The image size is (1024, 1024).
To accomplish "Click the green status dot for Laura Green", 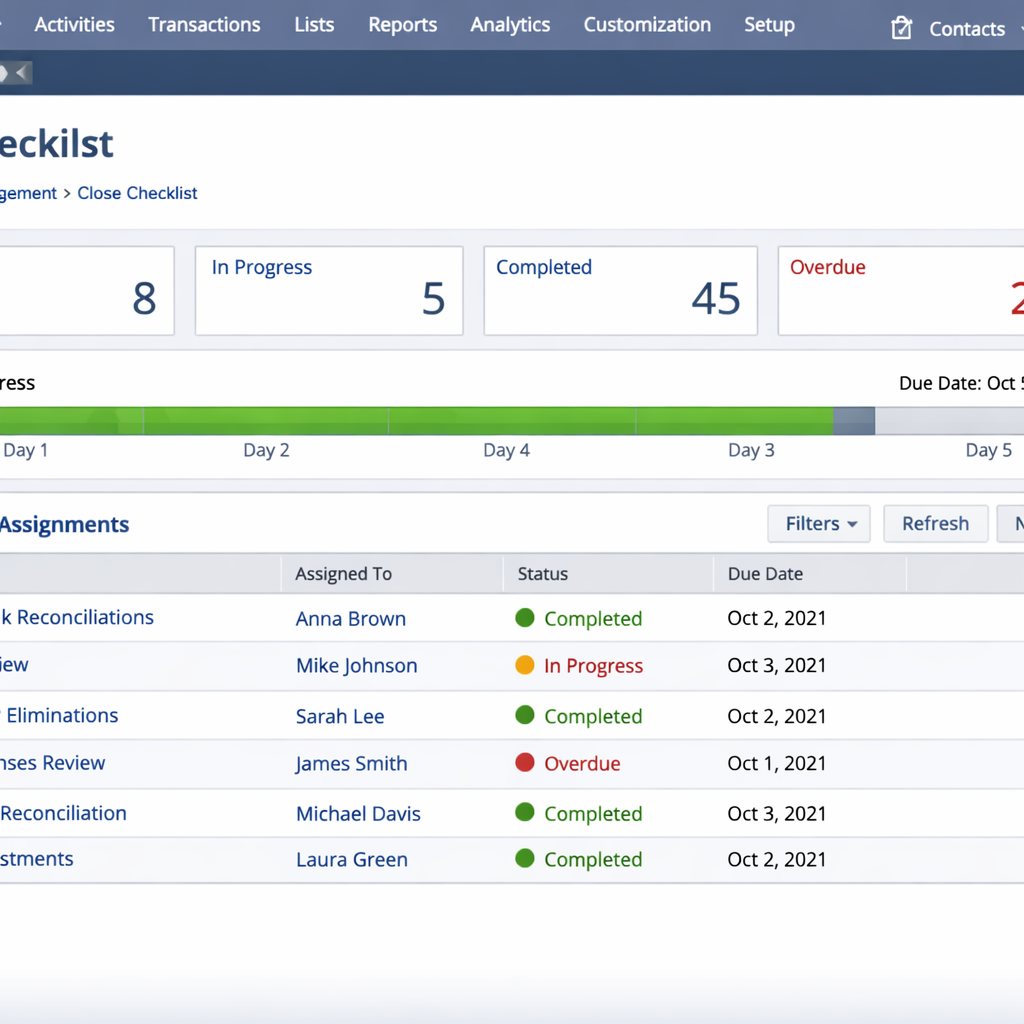I will pos(525,858).
